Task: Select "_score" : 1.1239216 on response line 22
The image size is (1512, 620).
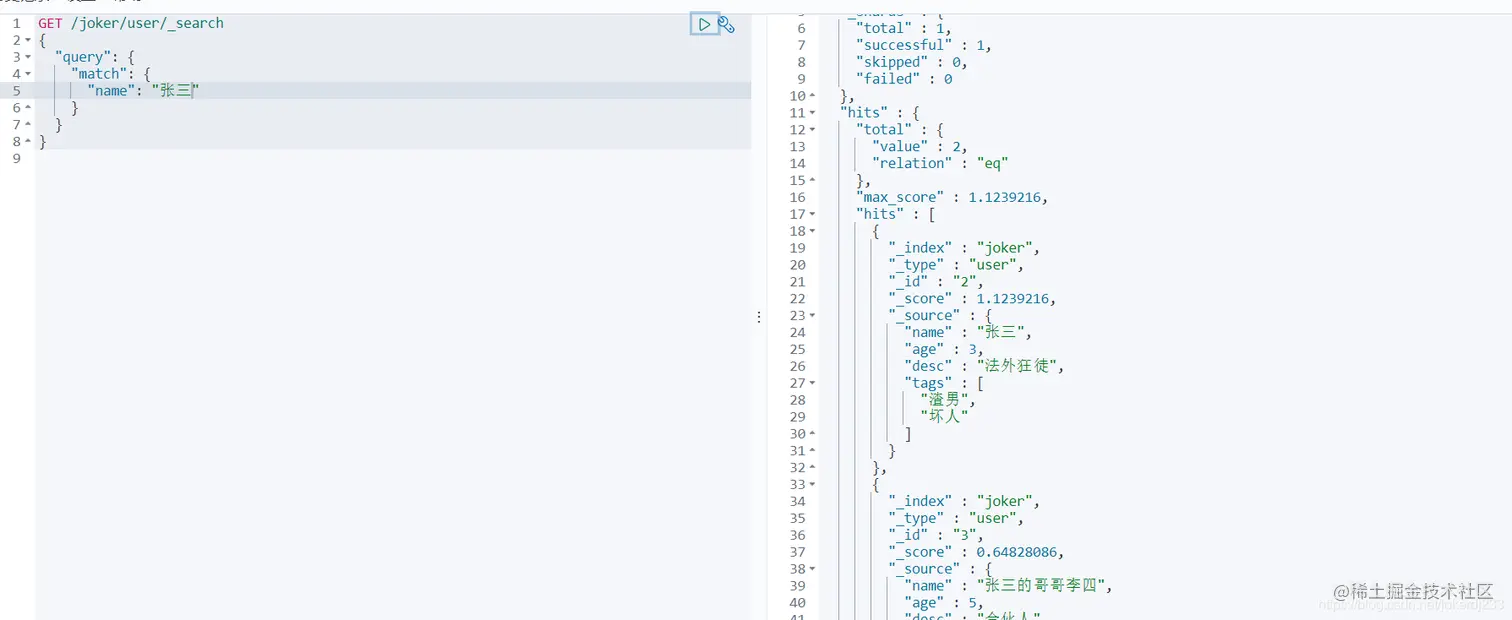Action: pos(973,299)
